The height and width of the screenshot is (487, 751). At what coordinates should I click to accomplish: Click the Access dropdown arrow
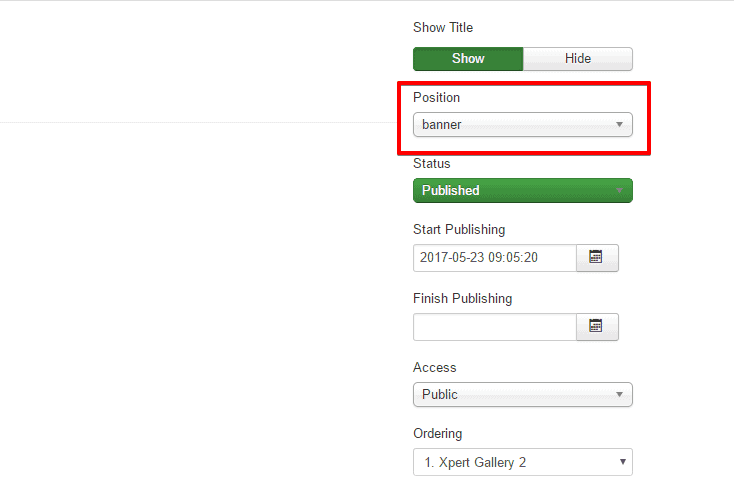click(x=620, y=394)
